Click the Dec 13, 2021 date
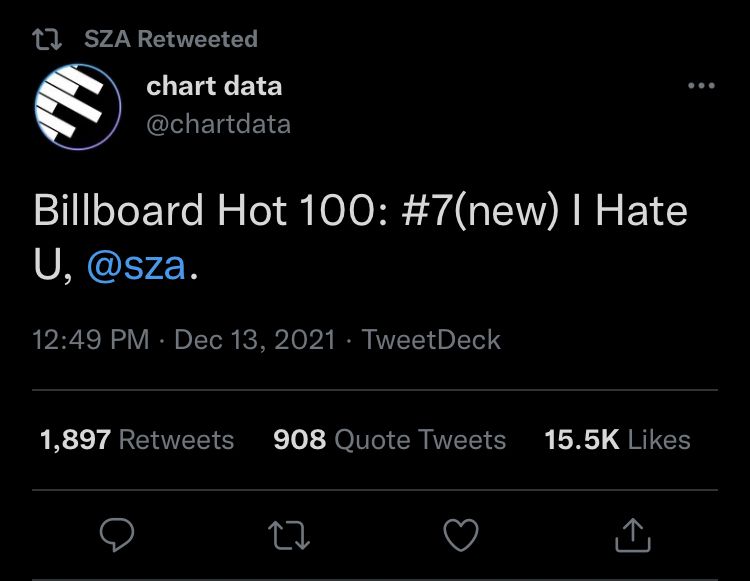 click(x=255, y=340)
